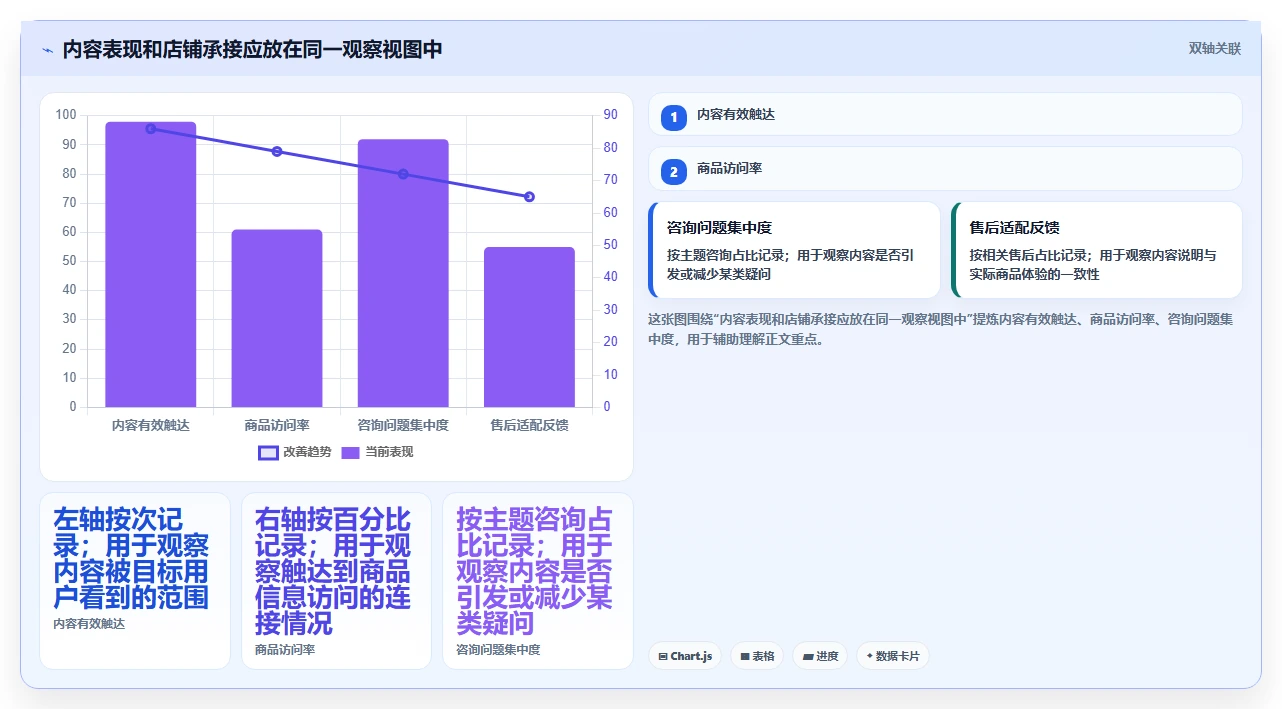
Task: Click x-axis label 商品访问率
Action: pos(277,425)
